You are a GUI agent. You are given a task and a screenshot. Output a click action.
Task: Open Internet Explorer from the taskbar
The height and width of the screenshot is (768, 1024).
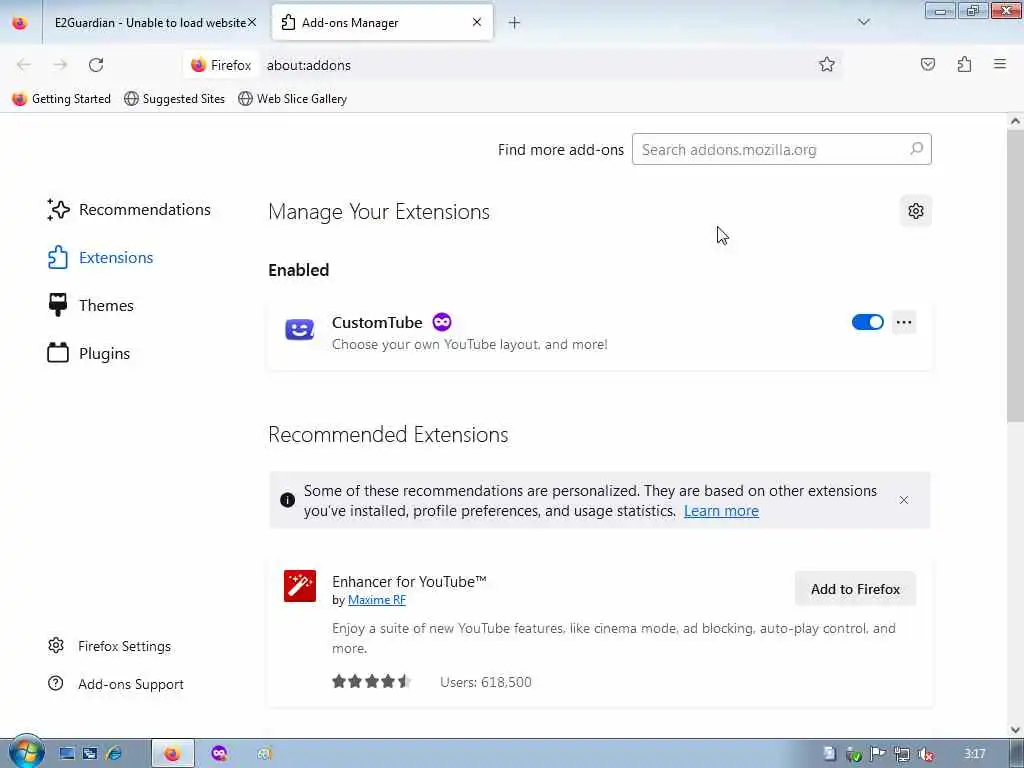pyautogui.click(x=114, y=754)
